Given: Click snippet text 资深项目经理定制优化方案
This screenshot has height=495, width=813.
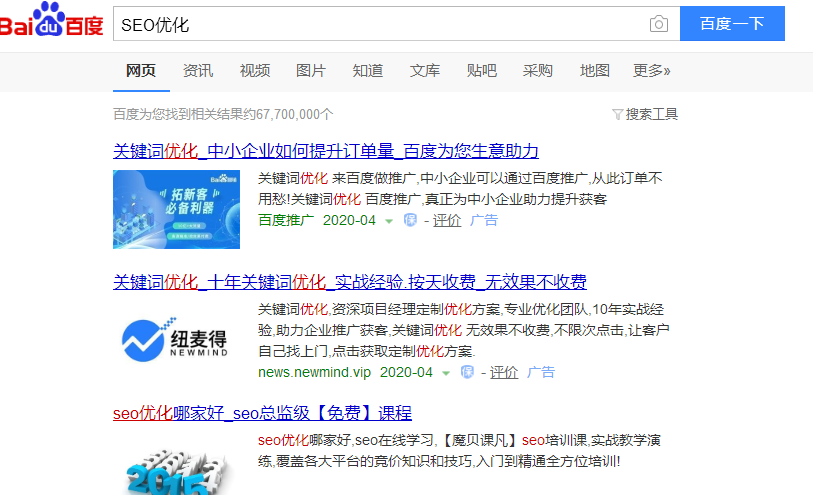Looking at the screenshot, I should pyautogui.click(x=416, y=309).
